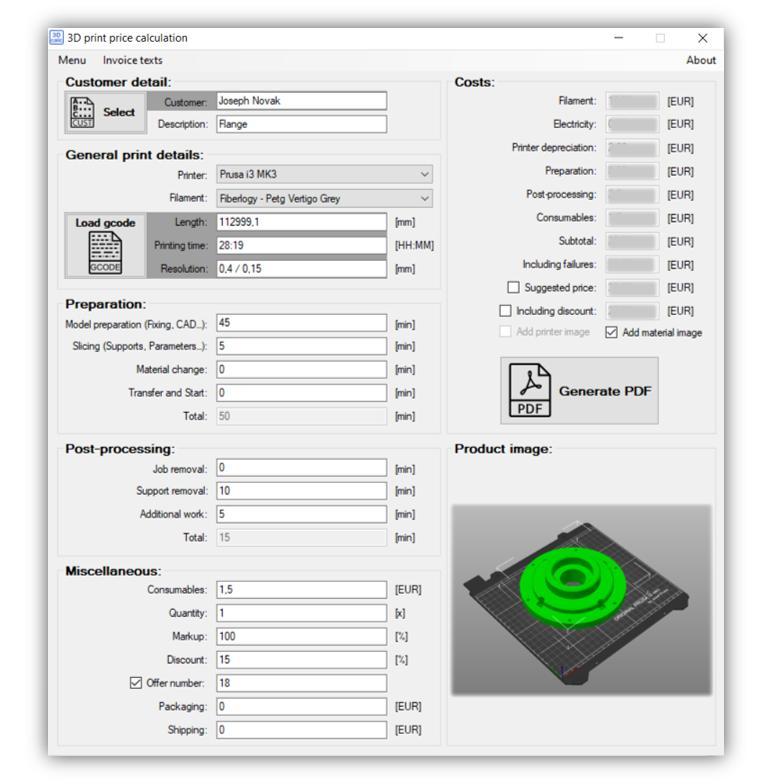Click the Load gcode label

(x=106, y=222)
